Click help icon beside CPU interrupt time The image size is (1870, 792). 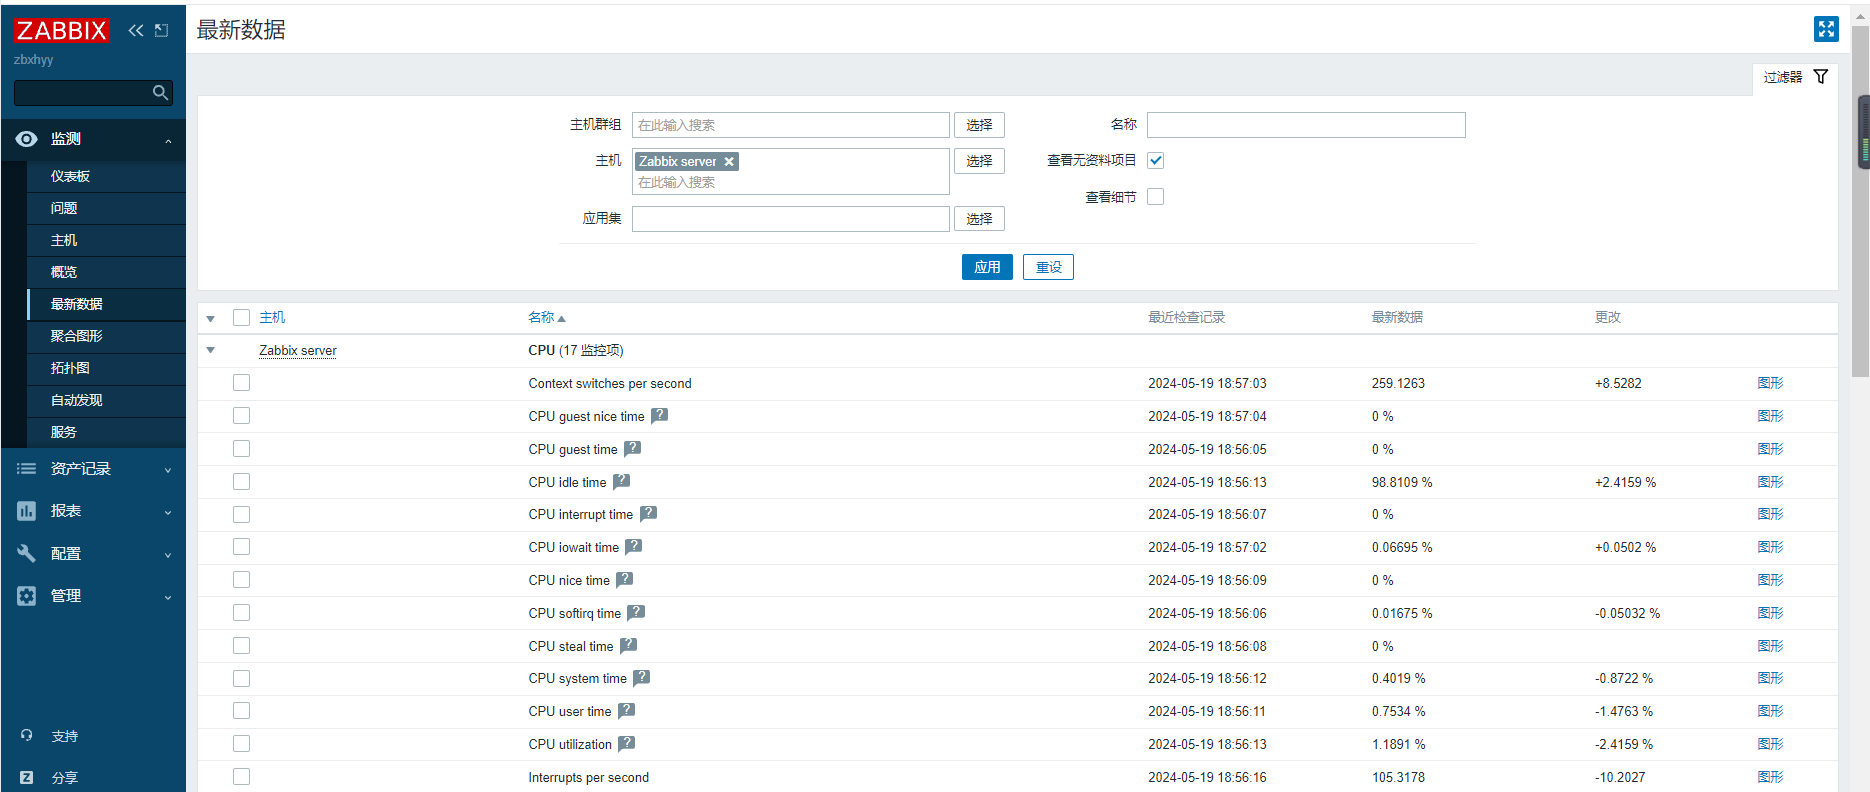click(x=649, y=513)
